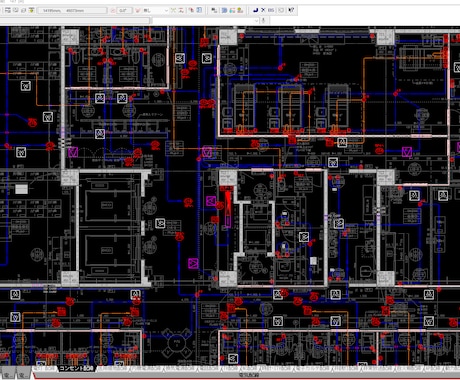Click the yellow and green toolbar icon

coord(240,10)
